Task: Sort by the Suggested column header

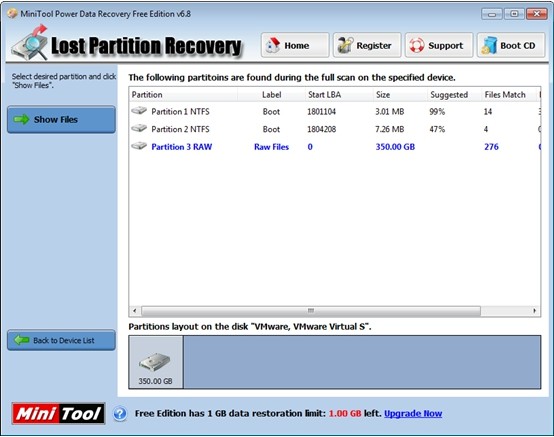Action: click(x=454, y=95)
